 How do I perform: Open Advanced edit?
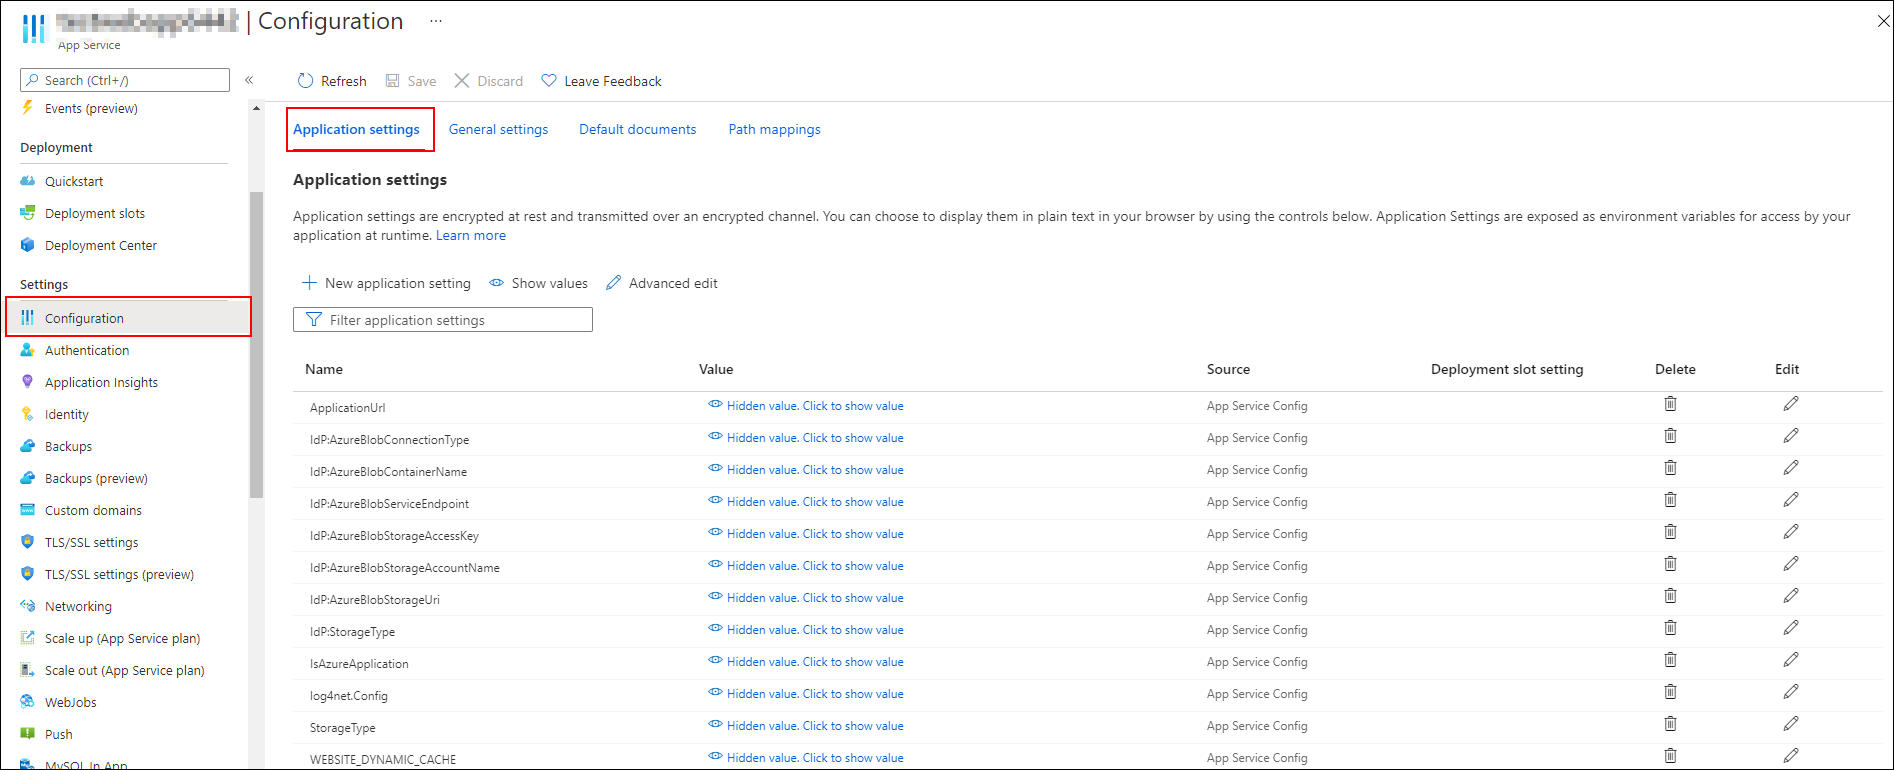coord(662,283)
